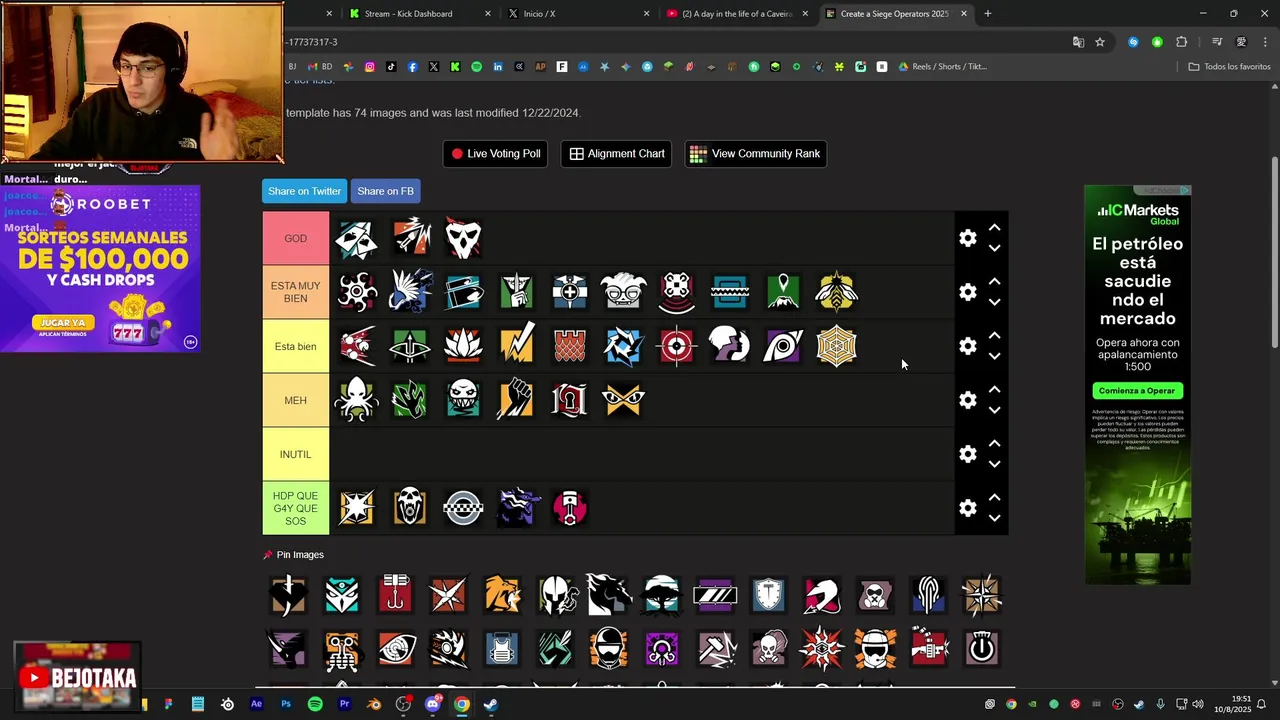Open settings gear for the INUTIL row
1280x720 pixels.
[x=968, y=454]
